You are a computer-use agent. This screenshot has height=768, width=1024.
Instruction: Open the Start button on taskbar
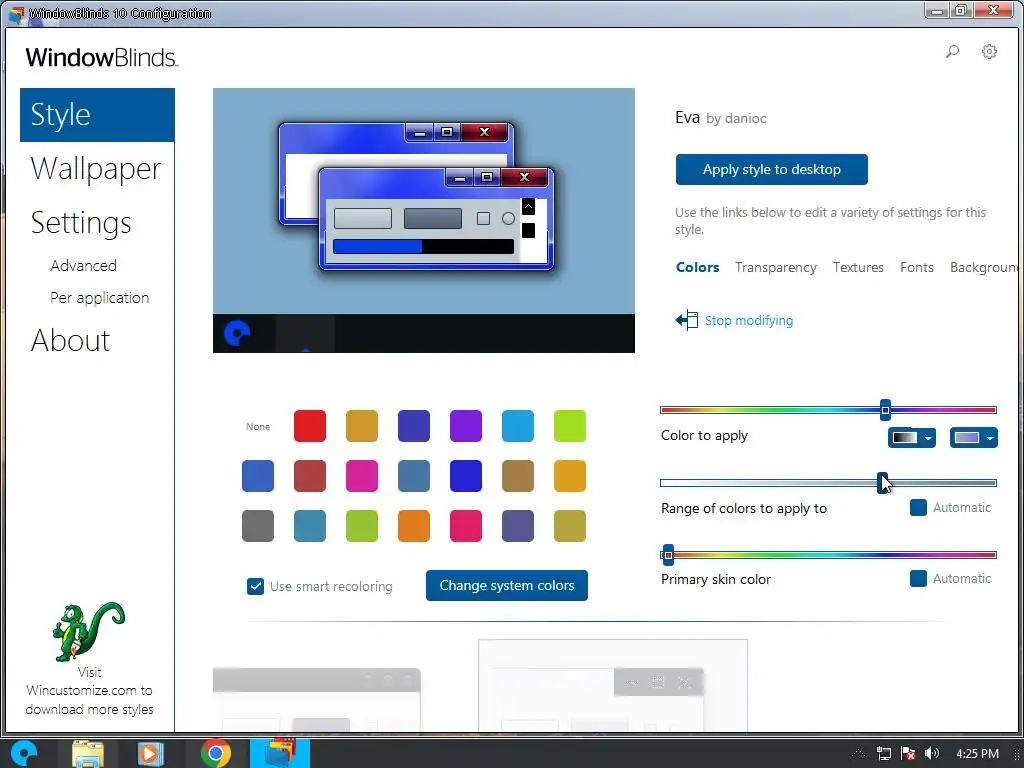(24, 753)
